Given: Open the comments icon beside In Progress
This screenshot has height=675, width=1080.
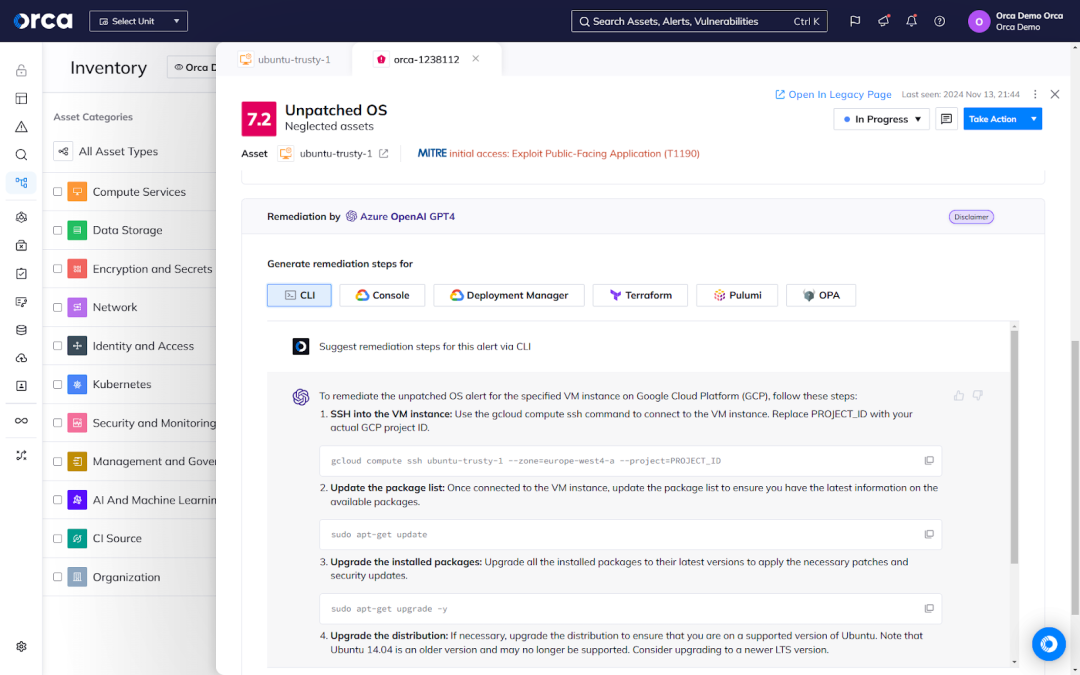Looking at the screenshot, I should point(946,119).
